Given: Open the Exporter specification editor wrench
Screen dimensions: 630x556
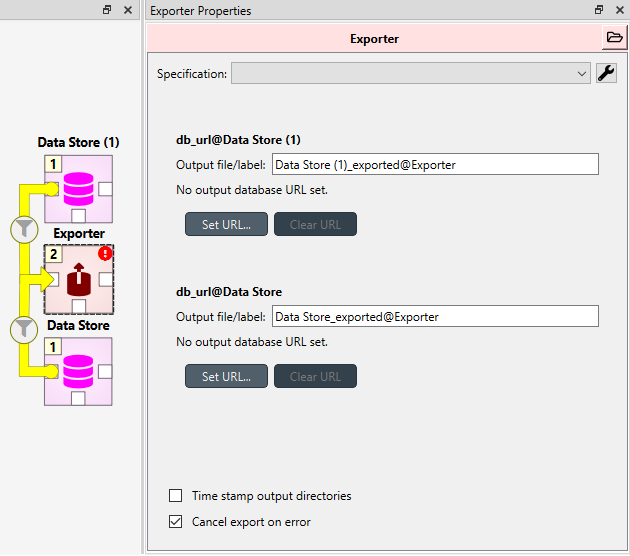Looking at the screenshot, I should pos(606,73).
